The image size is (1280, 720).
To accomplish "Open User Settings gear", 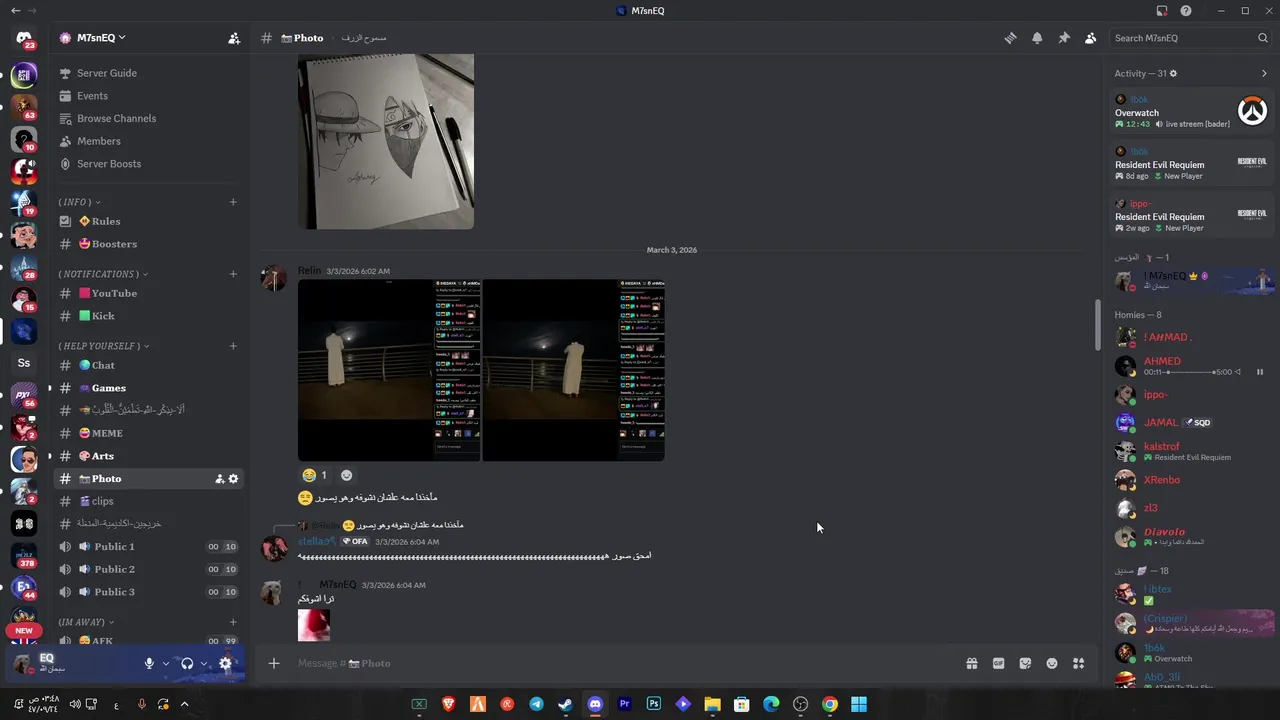I will pyautogui.click(x=225, y=663).
